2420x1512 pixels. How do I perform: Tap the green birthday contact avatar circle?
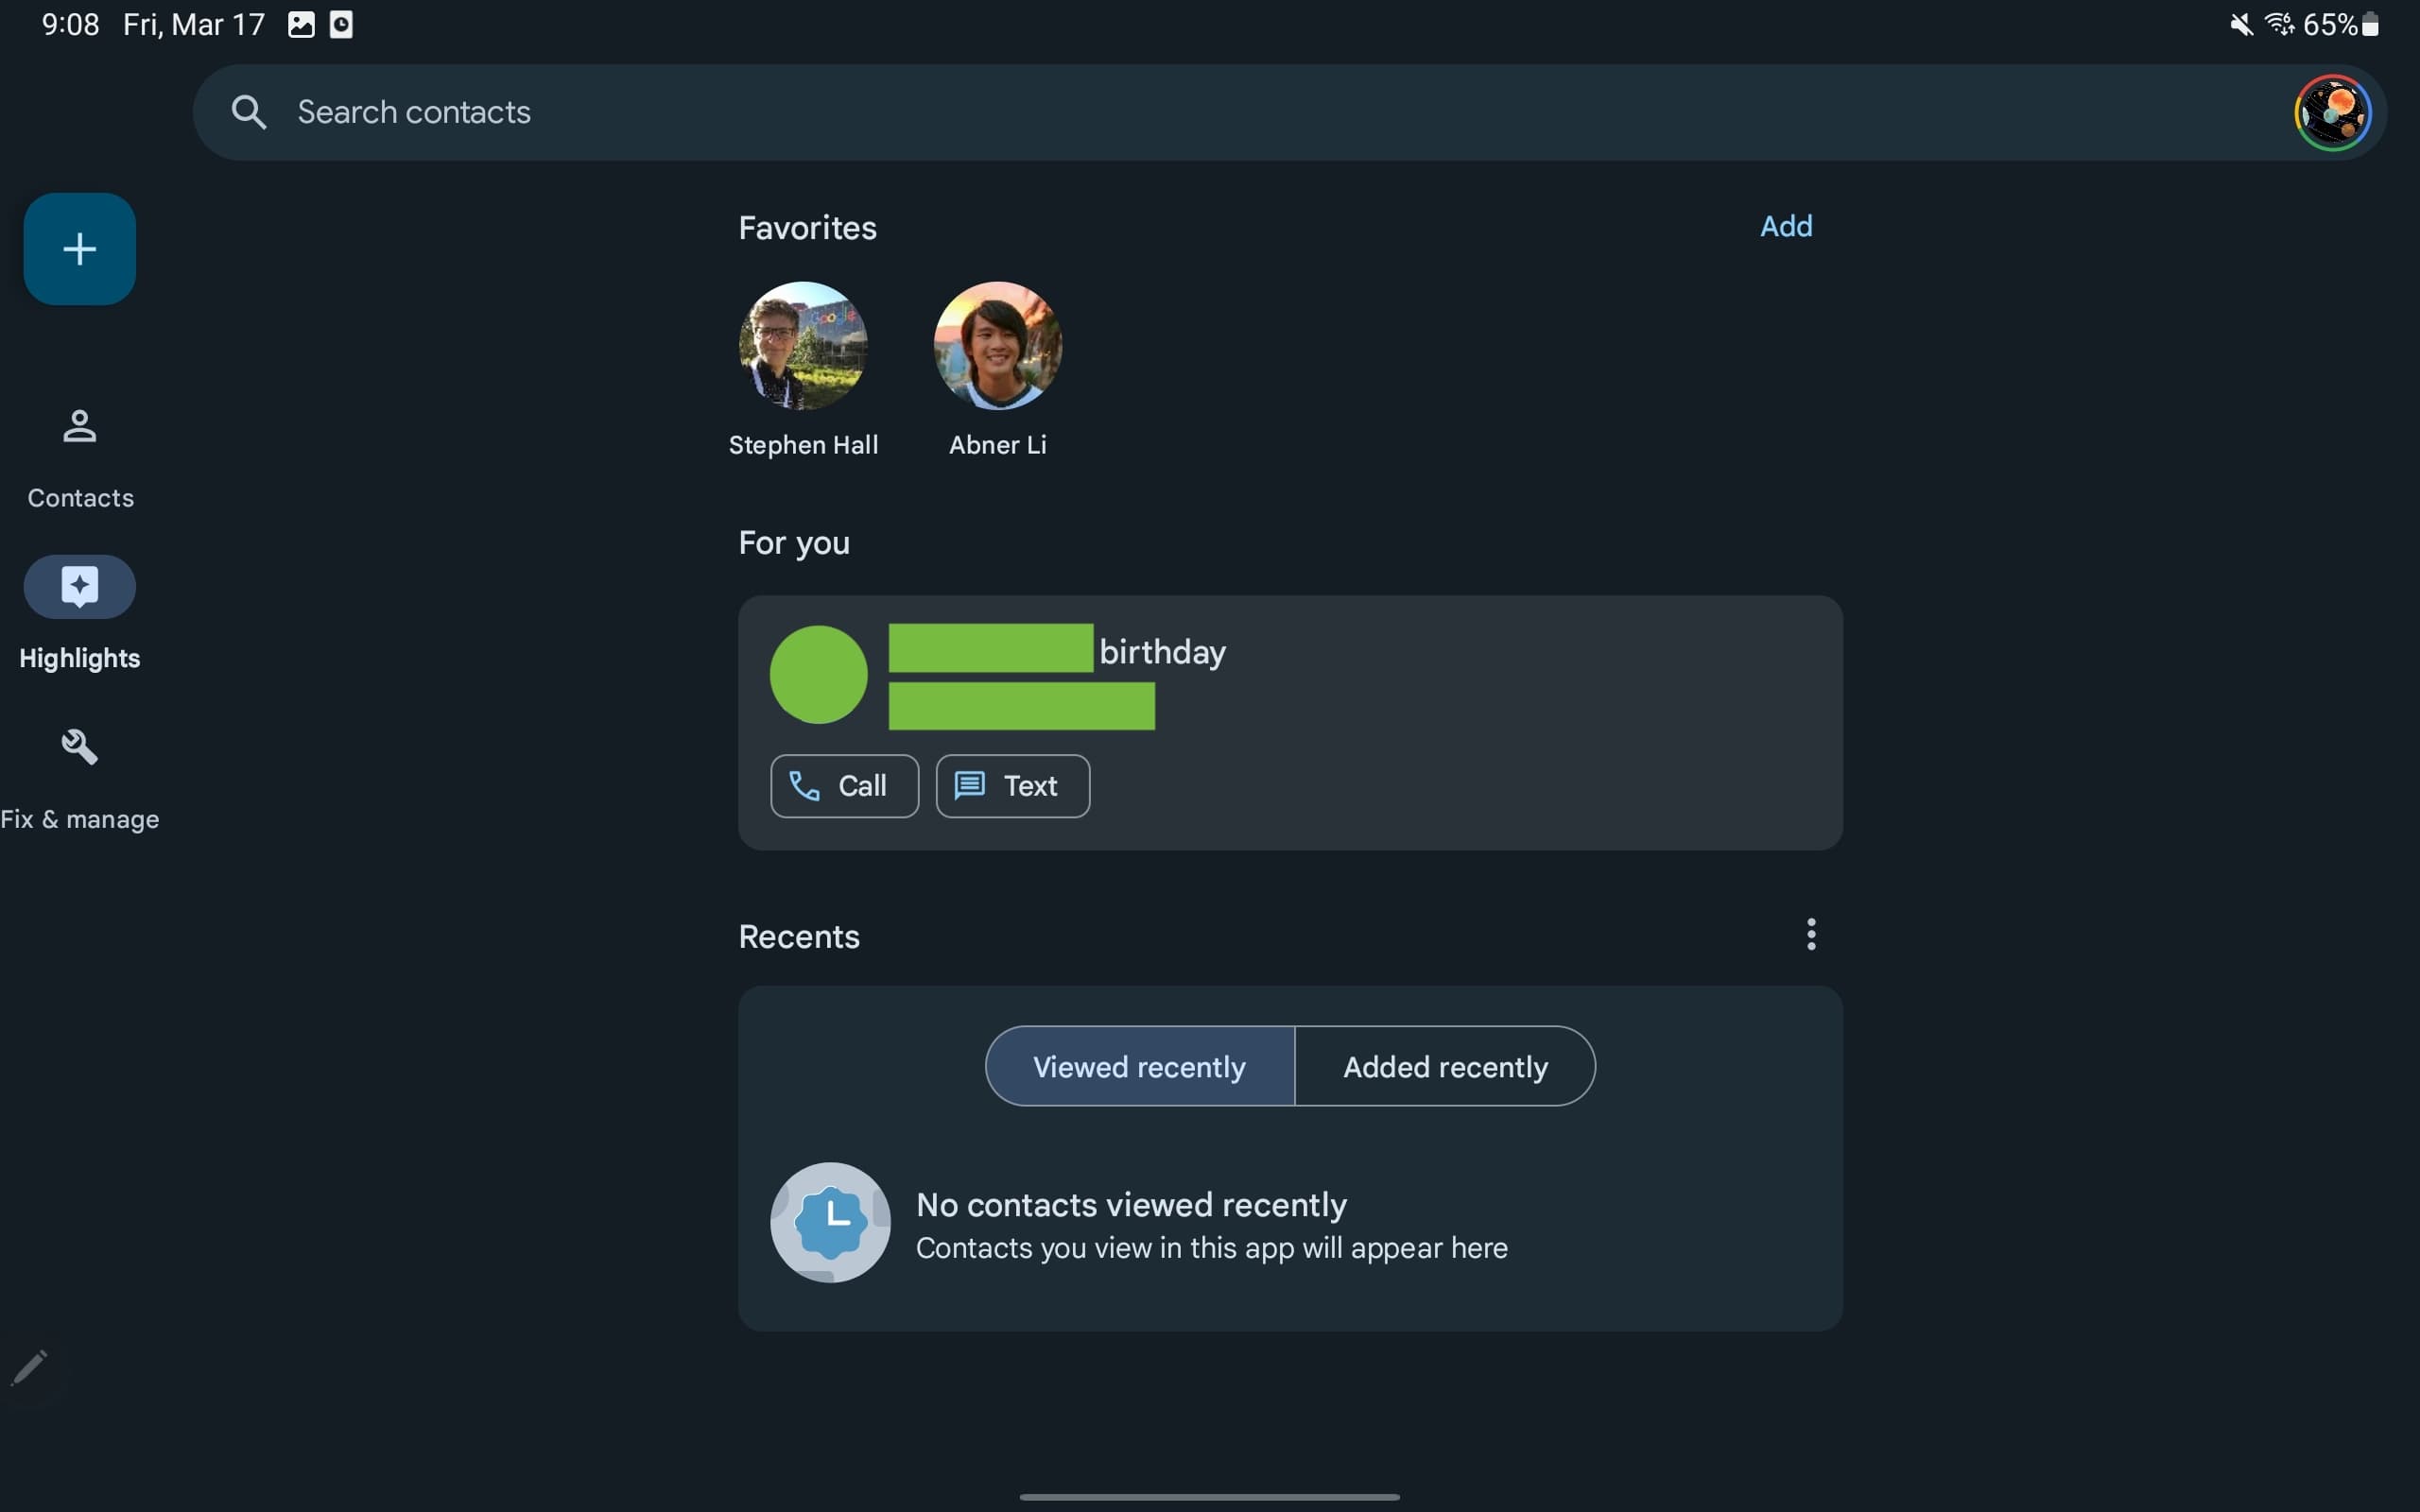pos(818,674)
